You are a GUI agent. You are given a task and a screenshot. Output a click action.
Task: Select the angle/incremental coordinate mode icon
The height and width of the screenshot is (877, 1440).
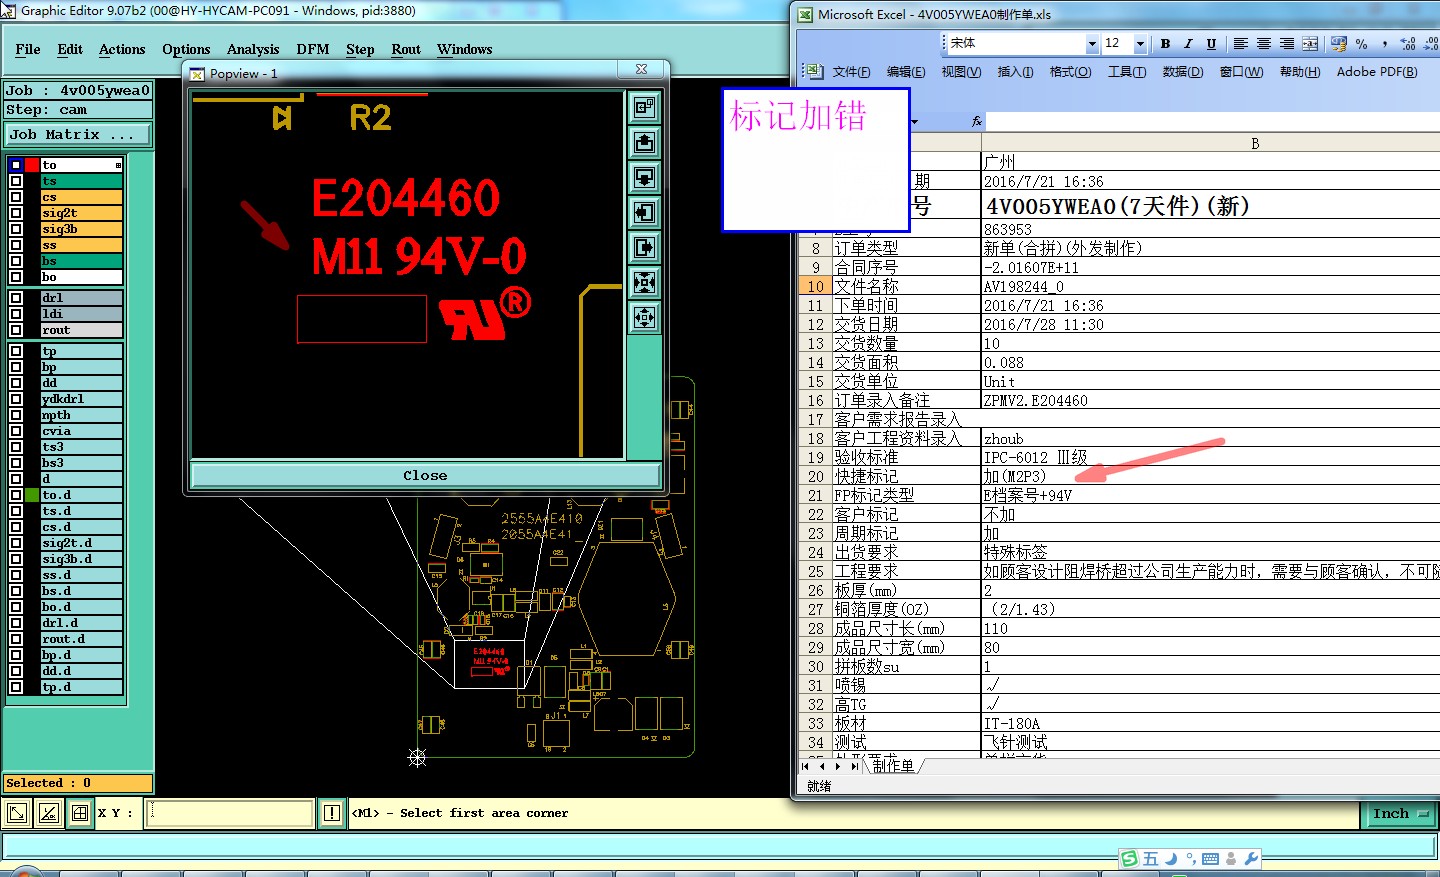click(x=48, y=813)
